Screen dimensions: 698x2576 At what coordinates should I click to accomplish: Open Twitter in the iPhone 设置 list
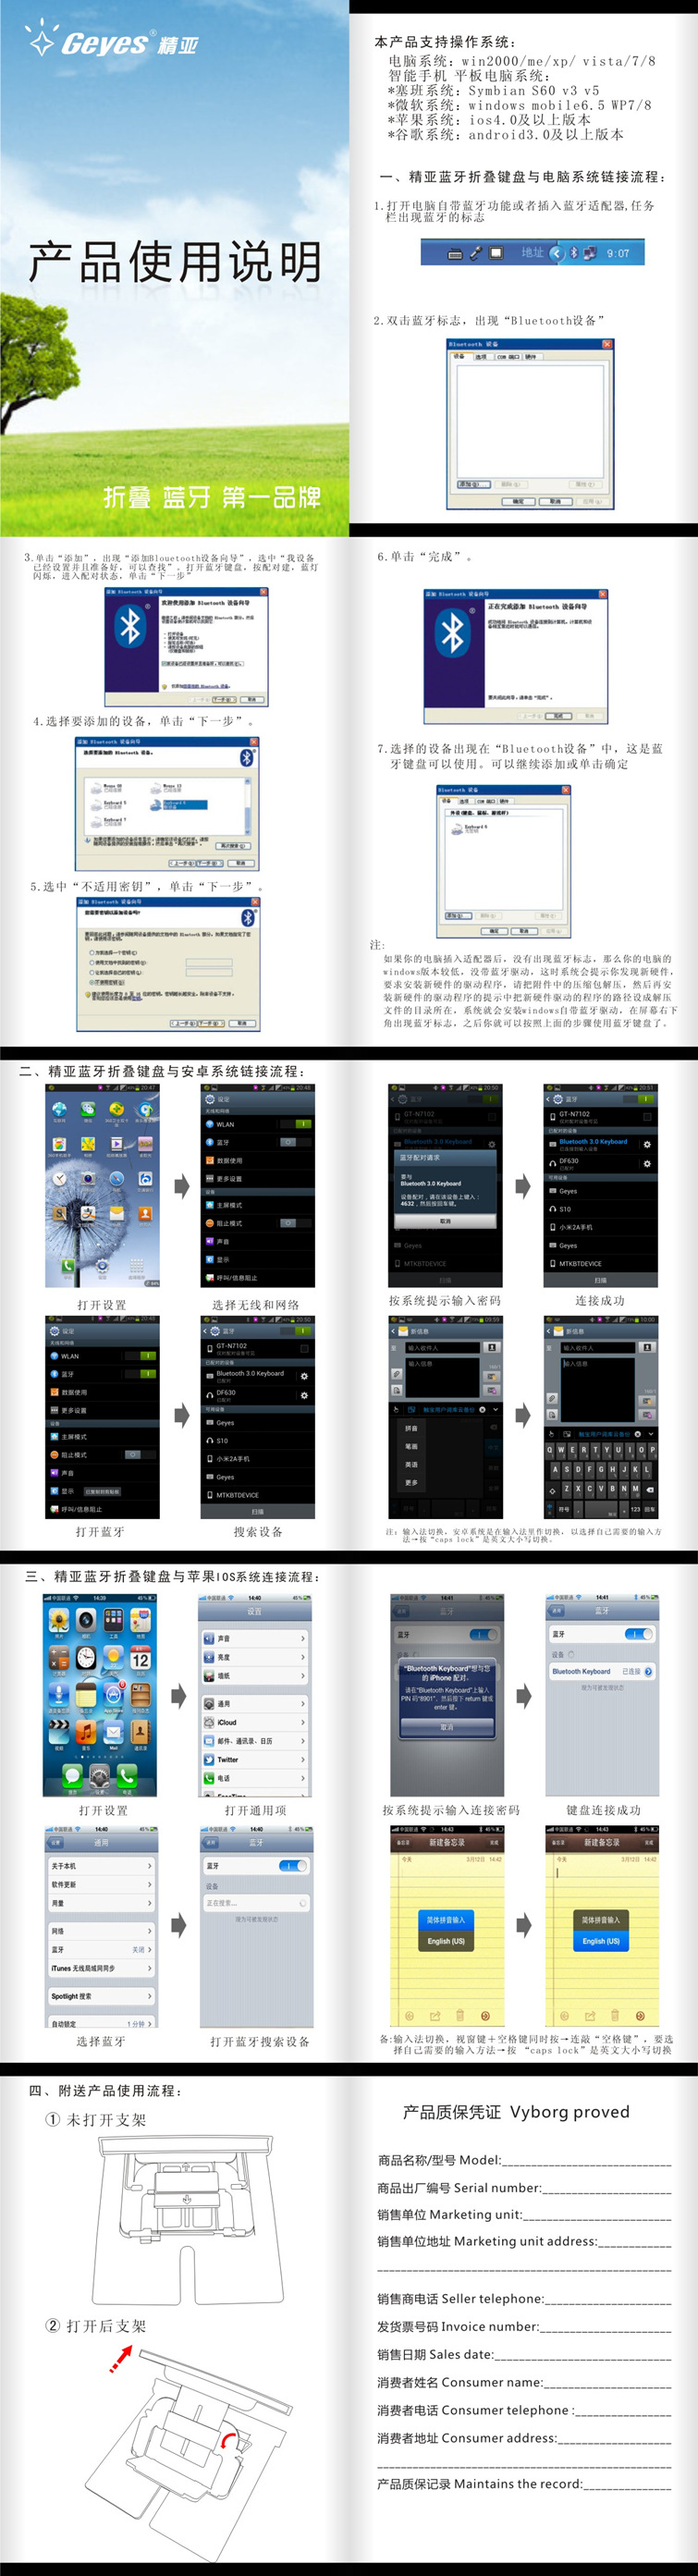tap(255, 1759)
